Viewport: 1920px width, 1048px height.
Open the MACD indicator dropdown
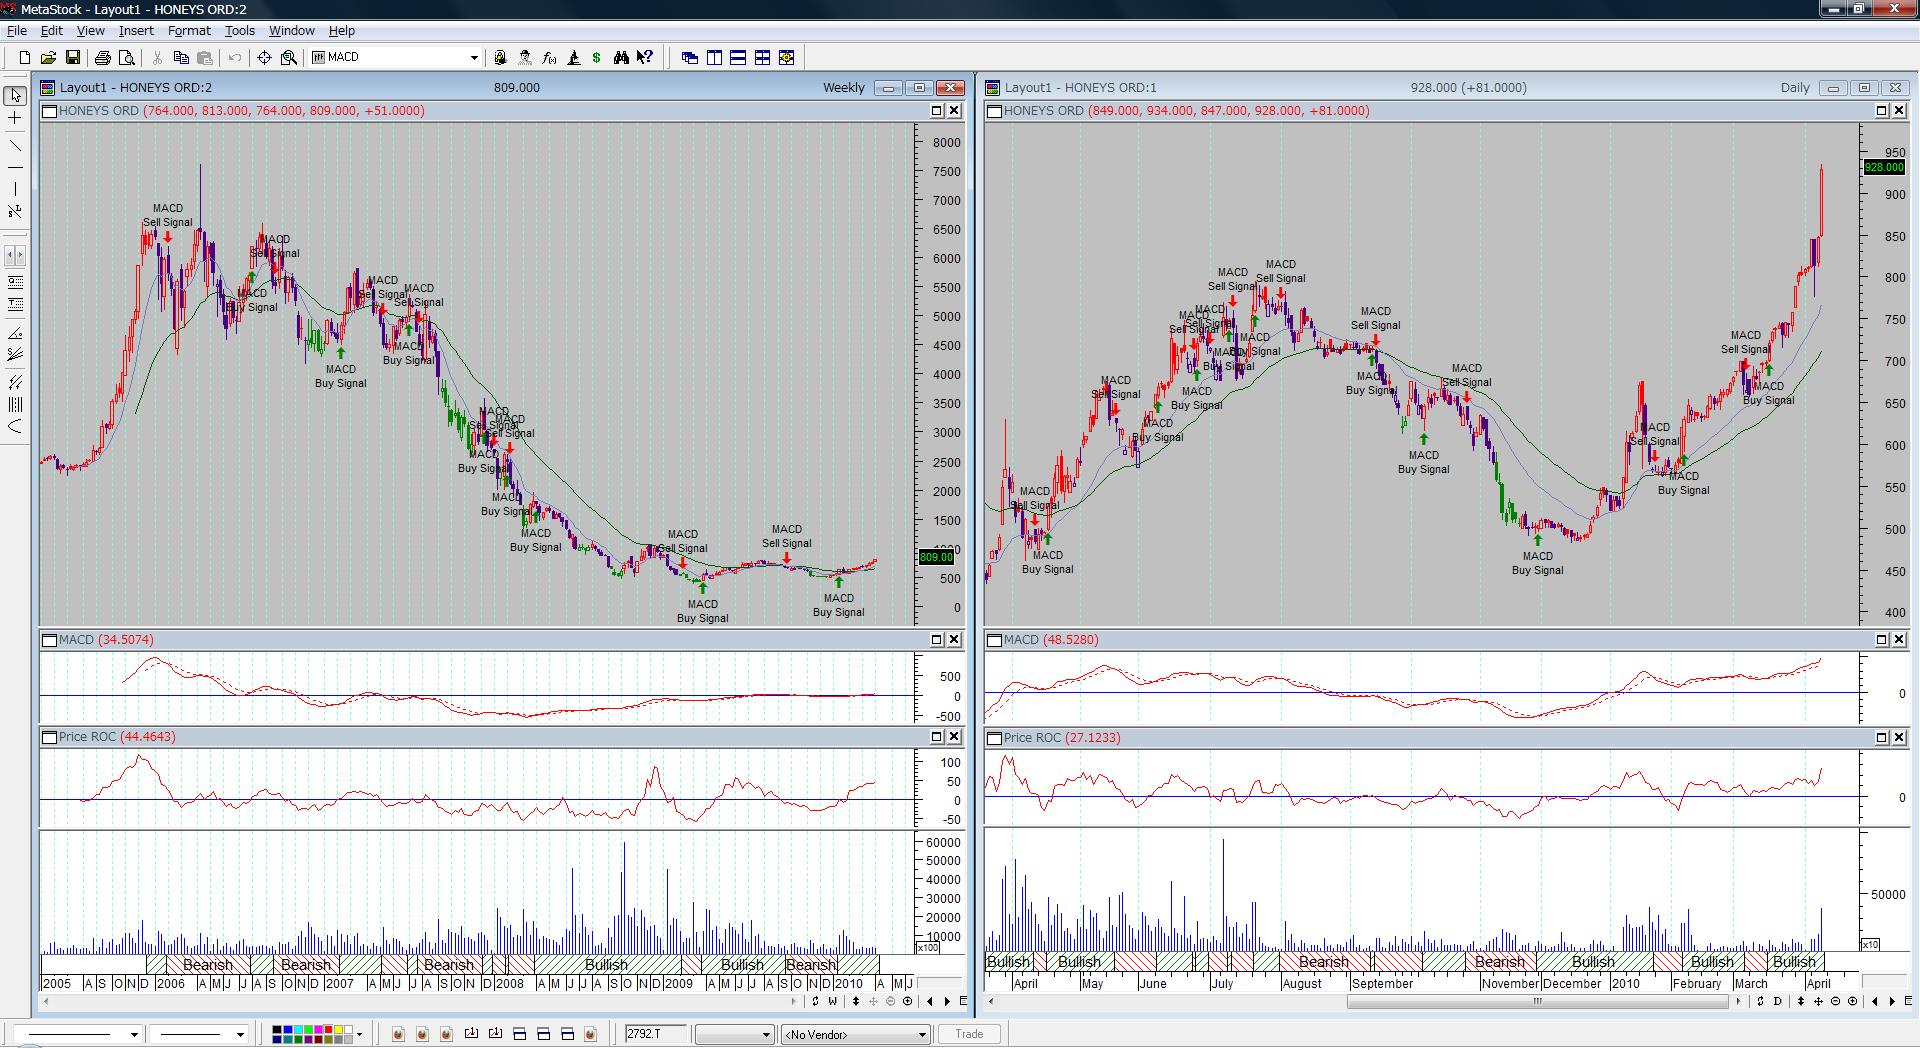tap(474, 58)
